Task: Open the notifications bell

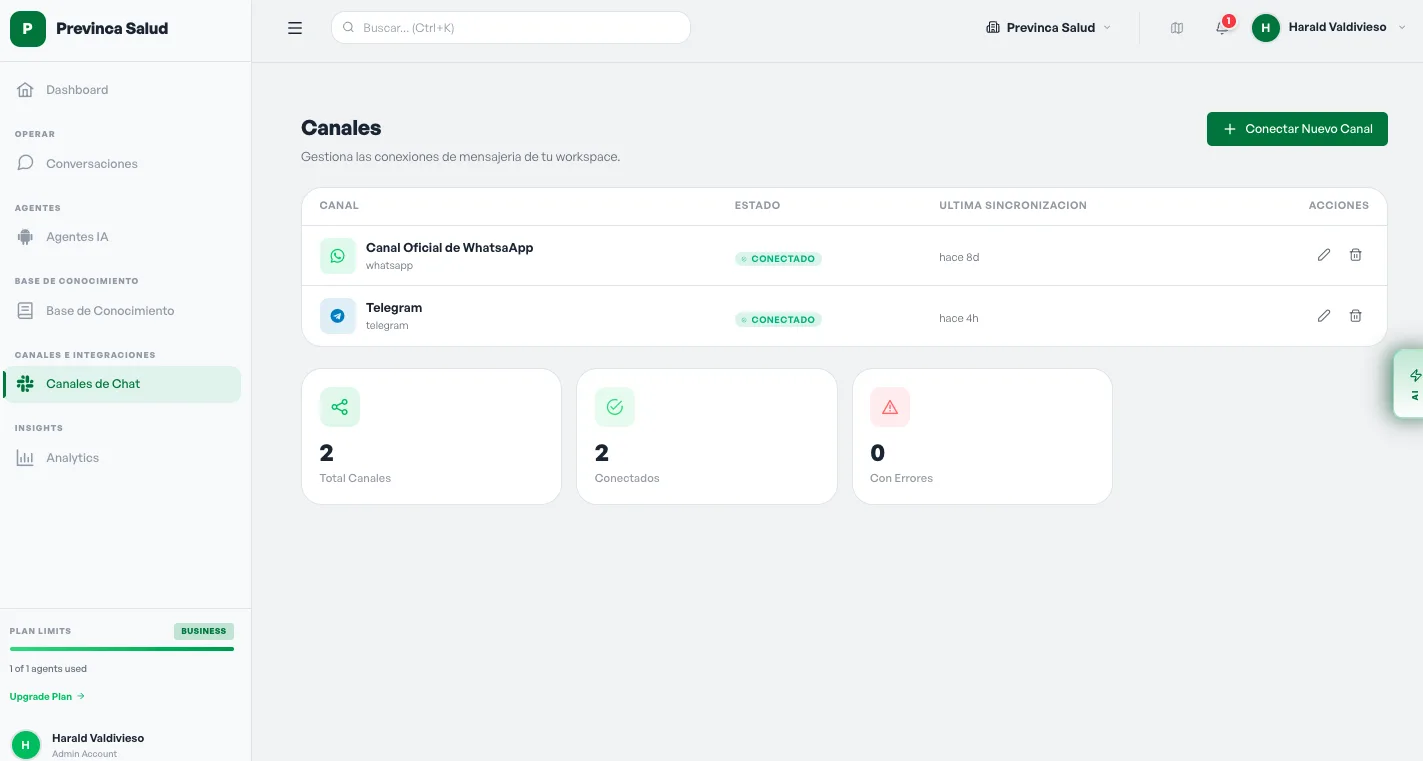Action: pyautogui.click(x=1222, y=28)
